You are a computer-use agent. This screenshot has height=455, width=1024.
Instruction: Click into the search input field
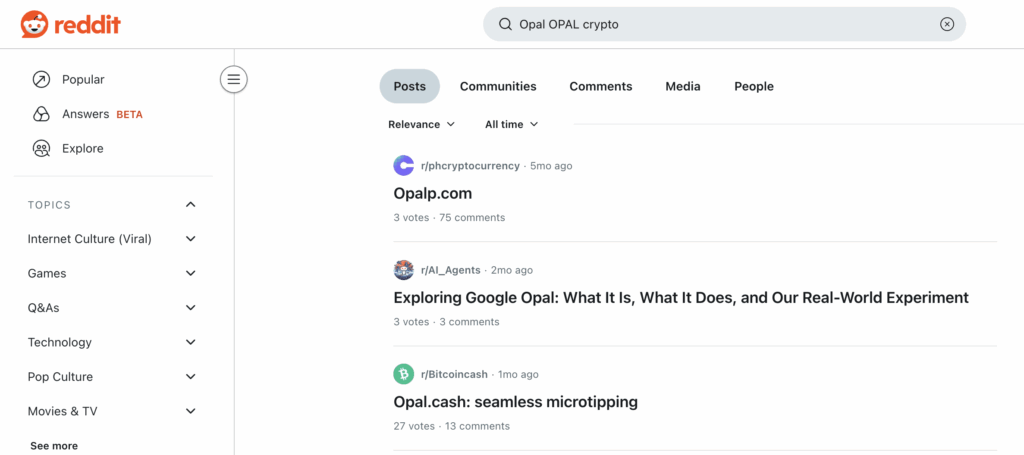(720, 24)
